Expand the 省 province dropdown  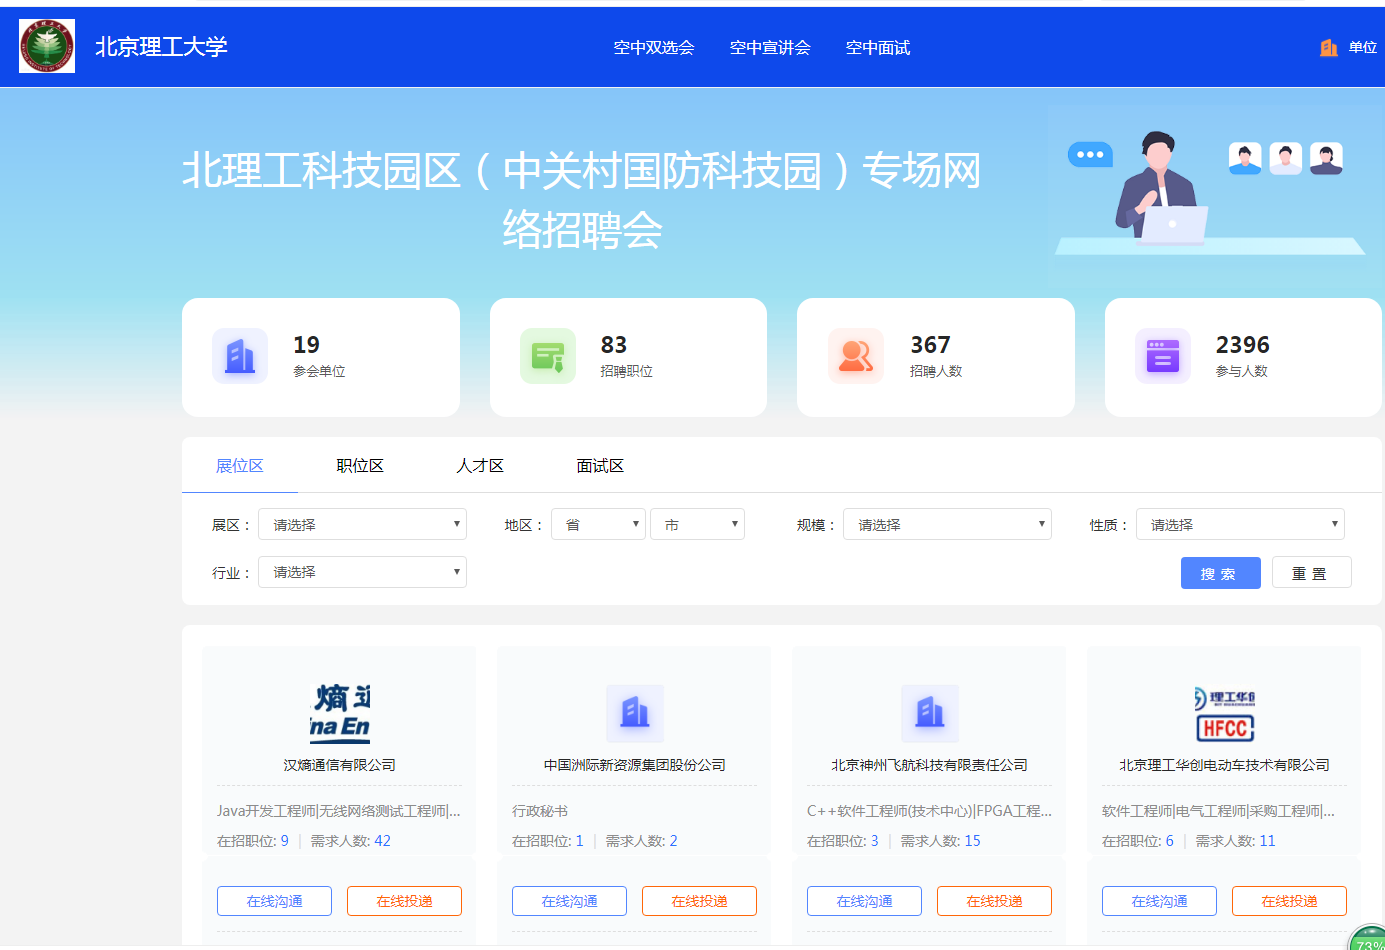point(598,524)
